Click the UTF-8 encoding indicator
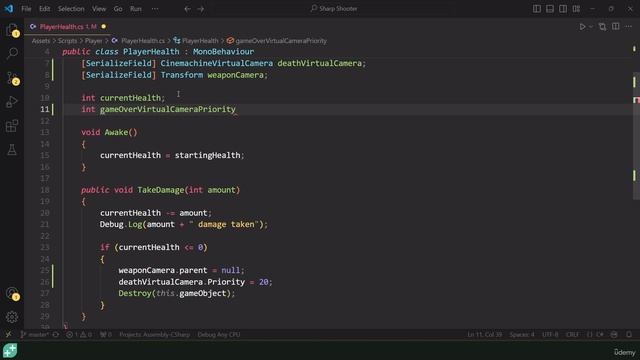Screen dimensions: 640x360 click(x=550, y=335)
